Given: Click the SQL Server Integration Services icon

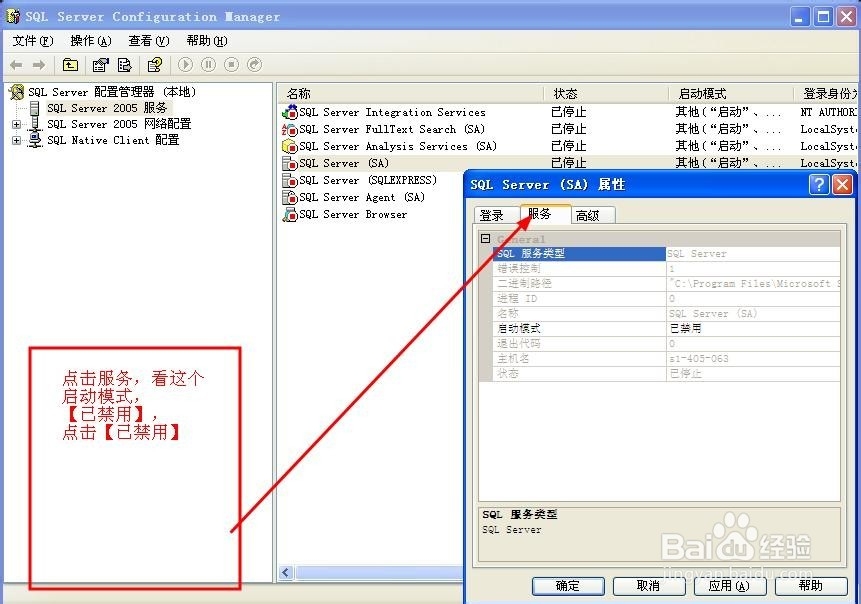Looking at the screenshot, I should click(289, 113).
